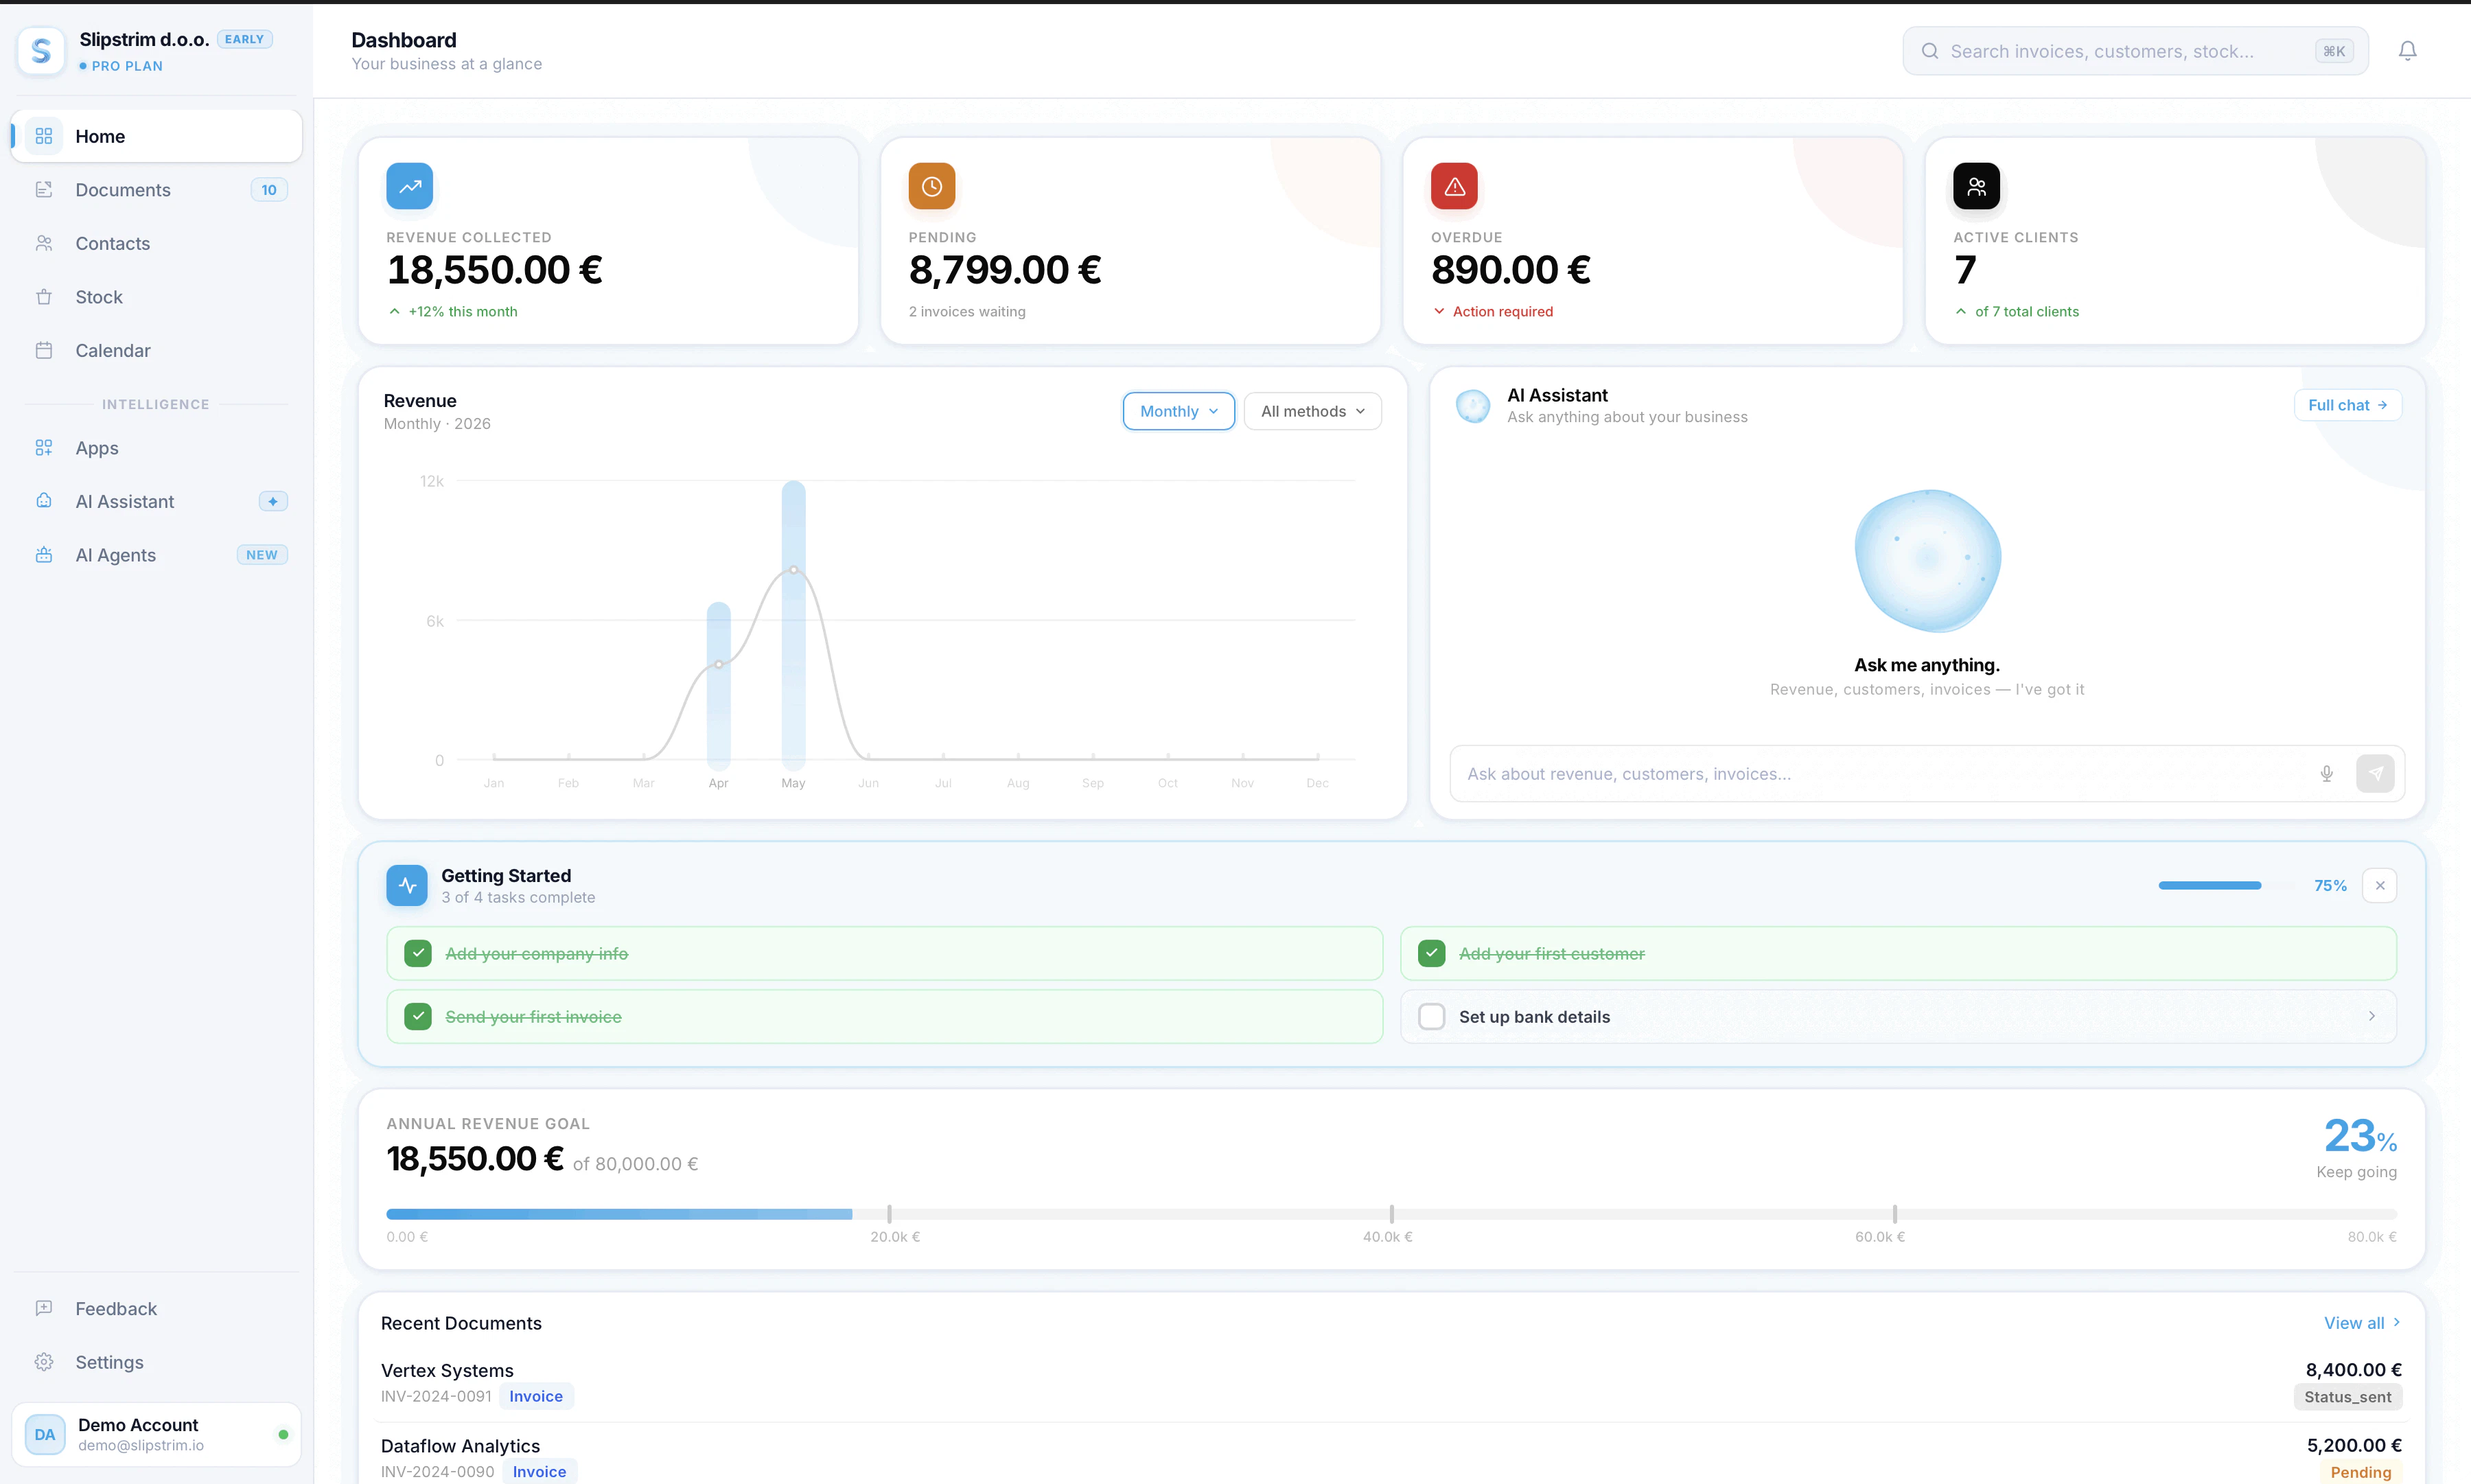Click the send message arrow button
Image resolution: width=2471 pixels, height=1484 pixels.
[2375, 773]
